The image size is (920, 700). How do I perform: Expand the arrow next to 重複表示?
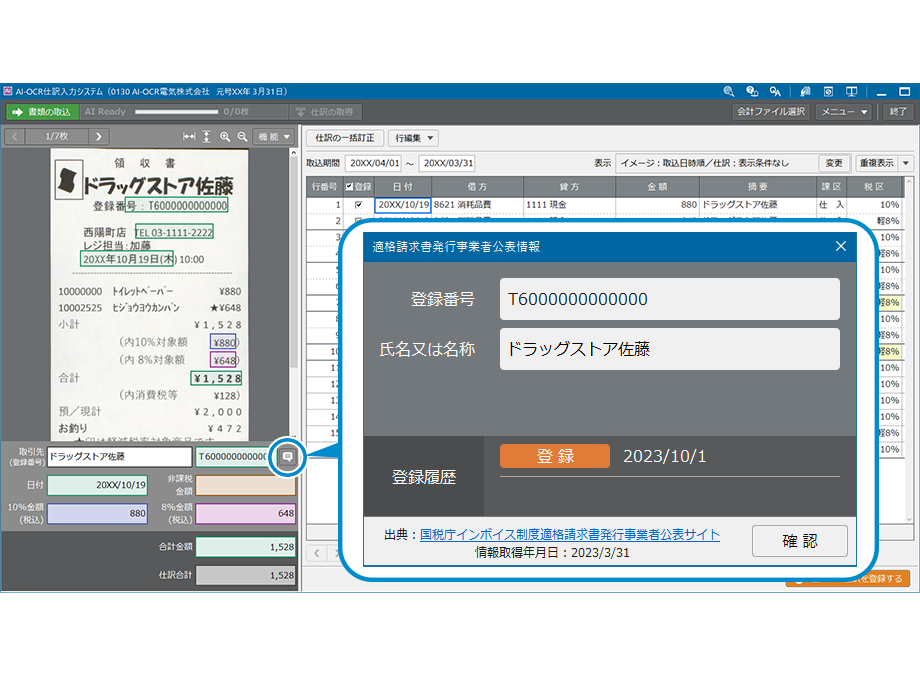click(906, 163)
